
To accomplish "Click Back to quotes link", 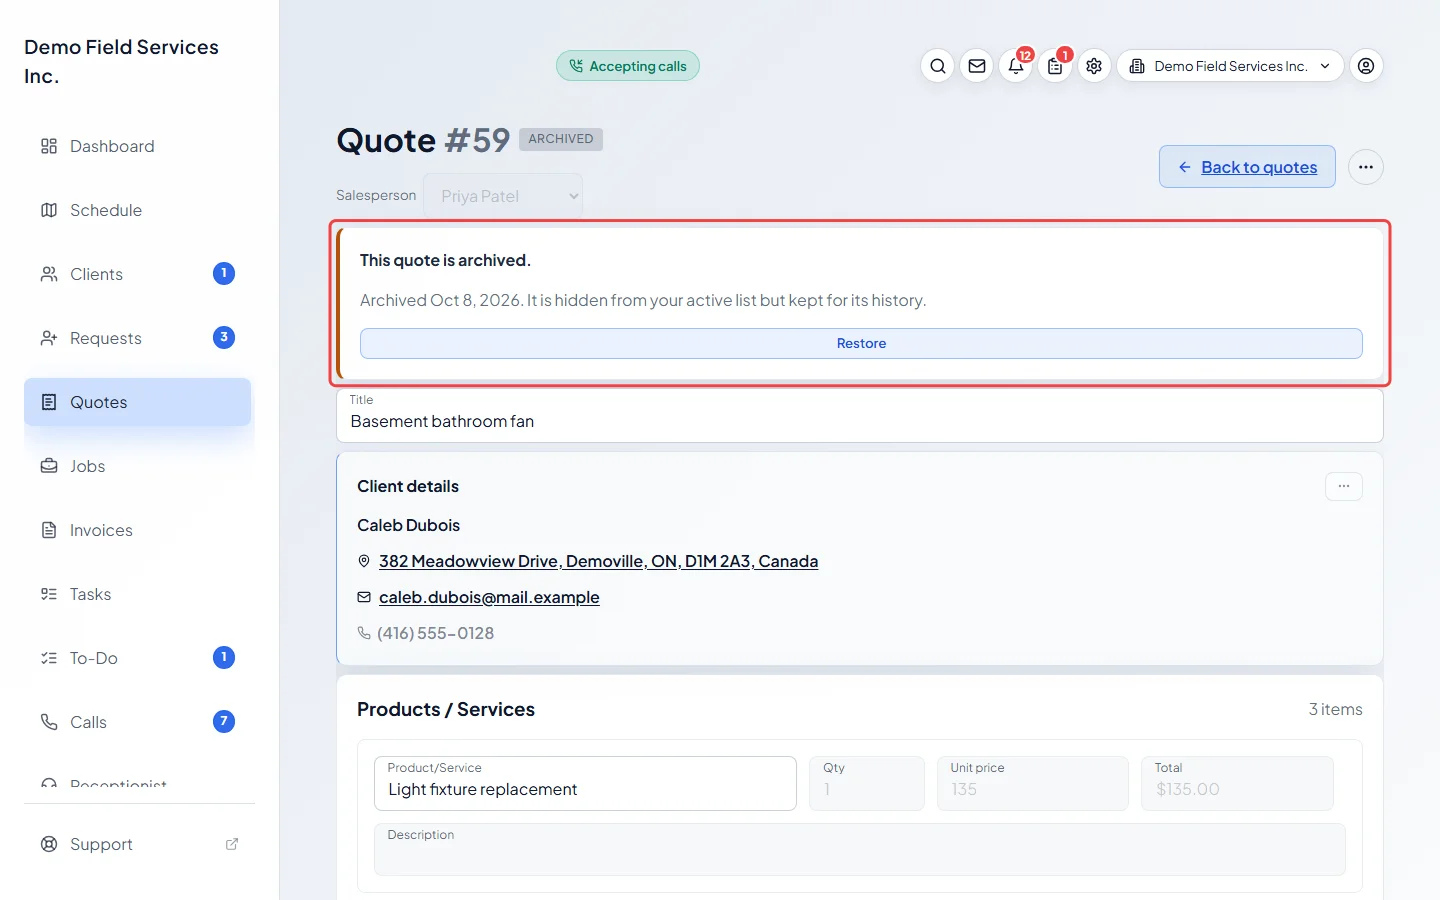I will click(x=1247, y=167).
